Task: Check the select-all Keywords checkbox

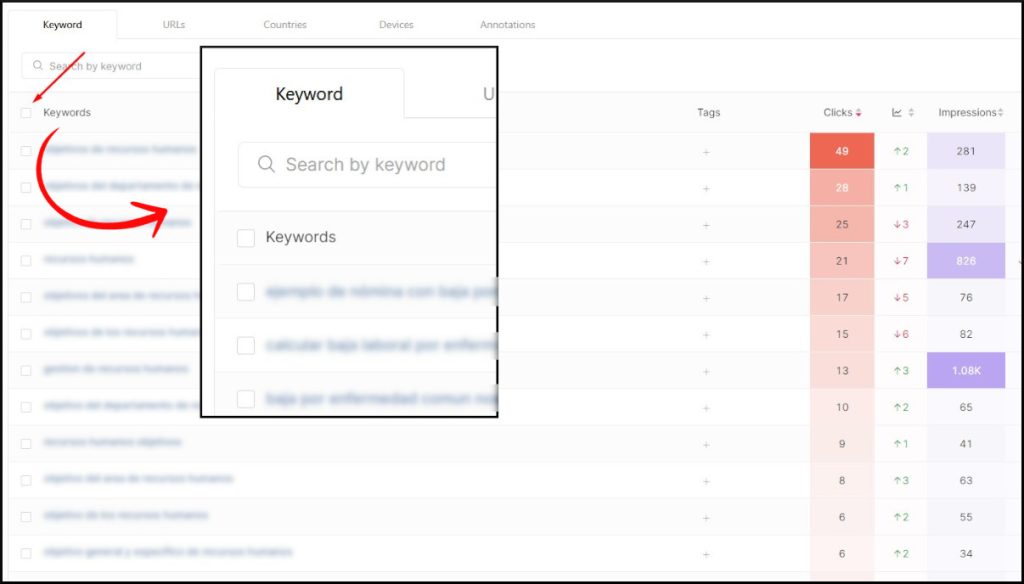Action: click(x=26, y=112)
